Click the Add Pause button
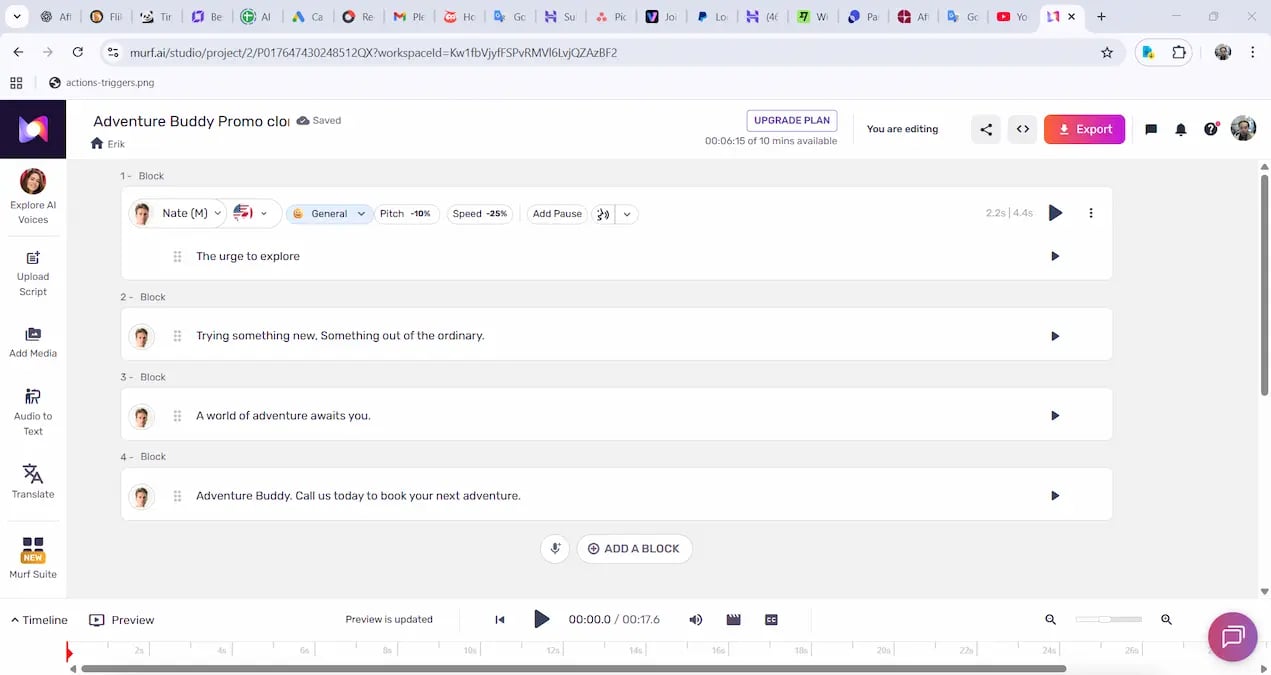Viewport: 1271px width, 675px height. (557, 214)
